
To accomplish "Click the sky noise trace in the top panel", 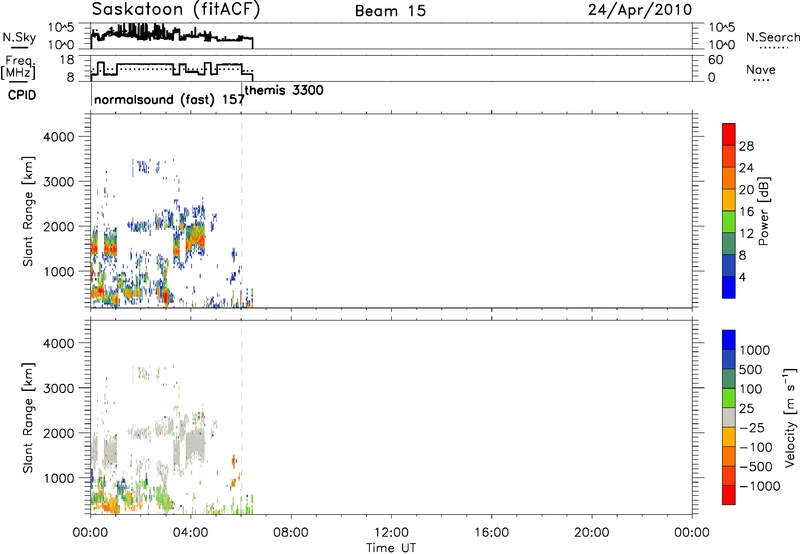I will (171, 35).
